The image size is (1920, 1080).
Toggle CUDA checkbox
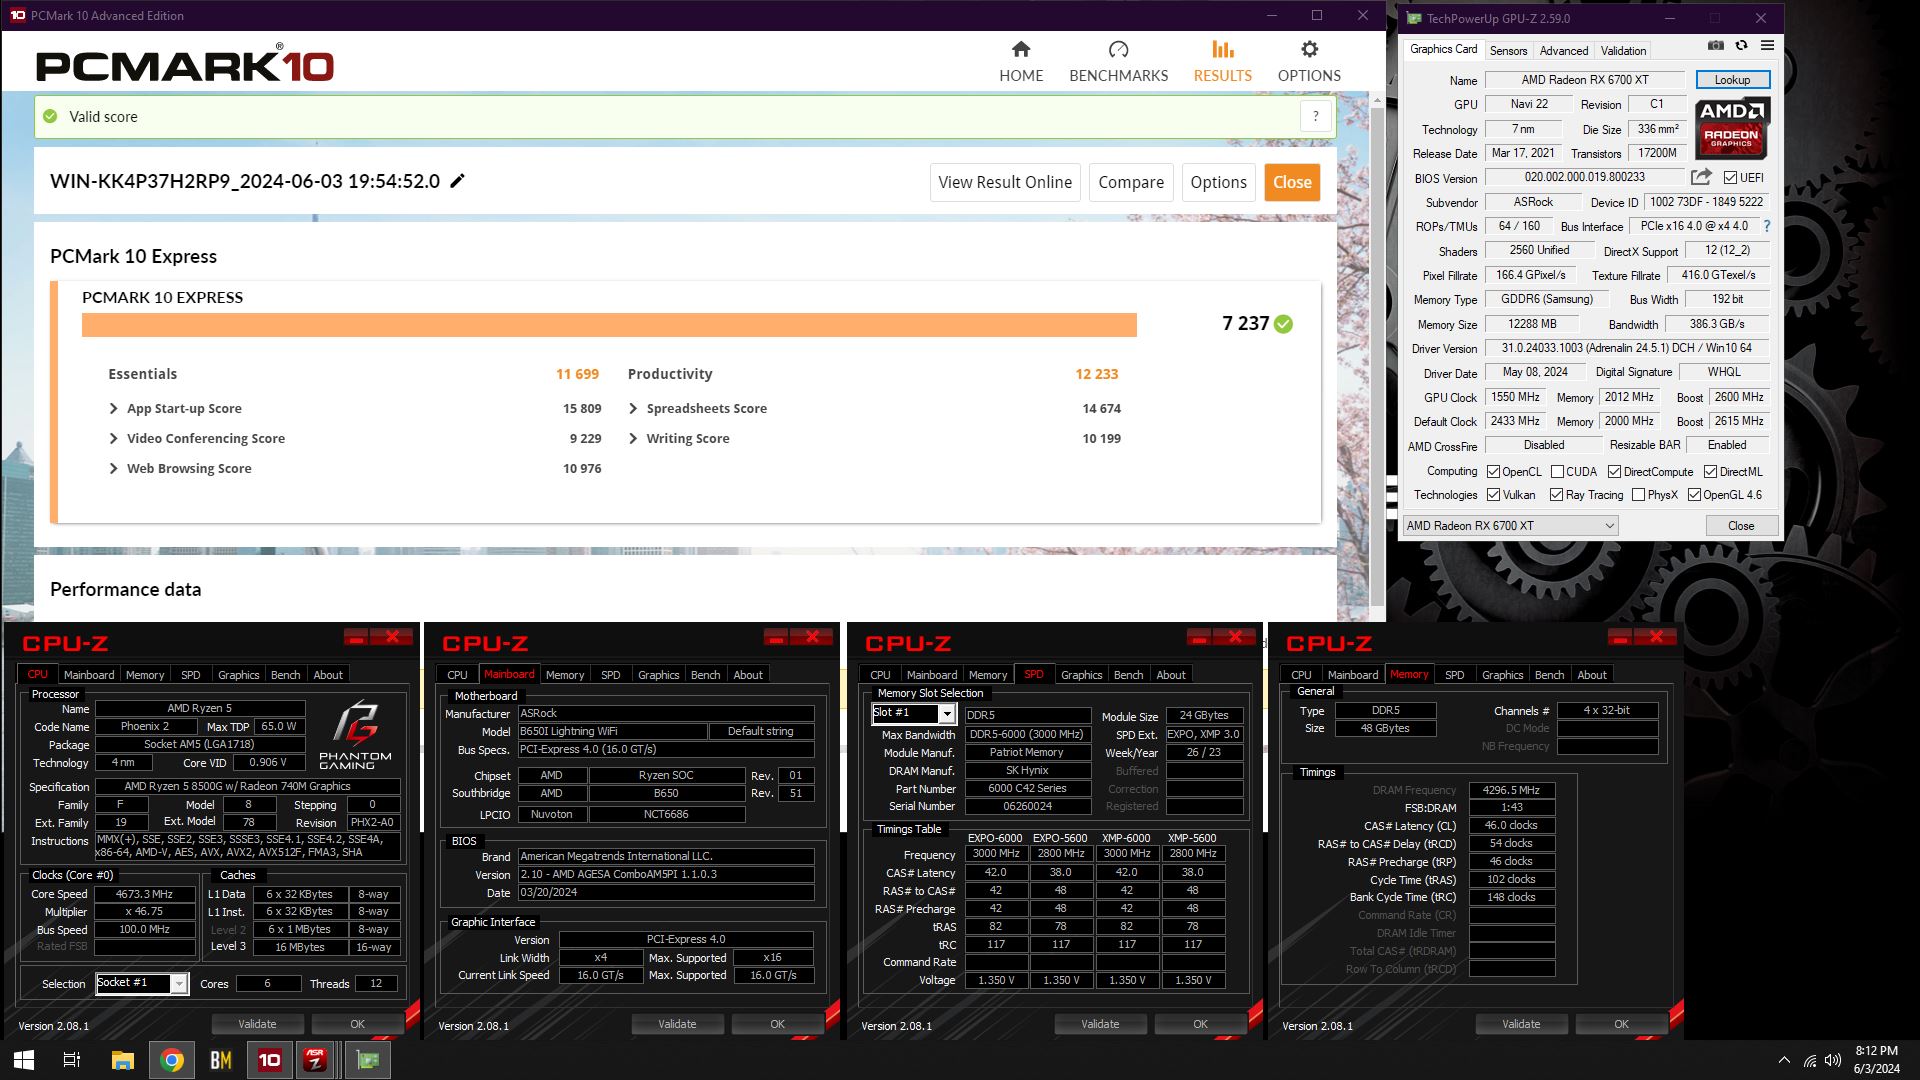1557,472
